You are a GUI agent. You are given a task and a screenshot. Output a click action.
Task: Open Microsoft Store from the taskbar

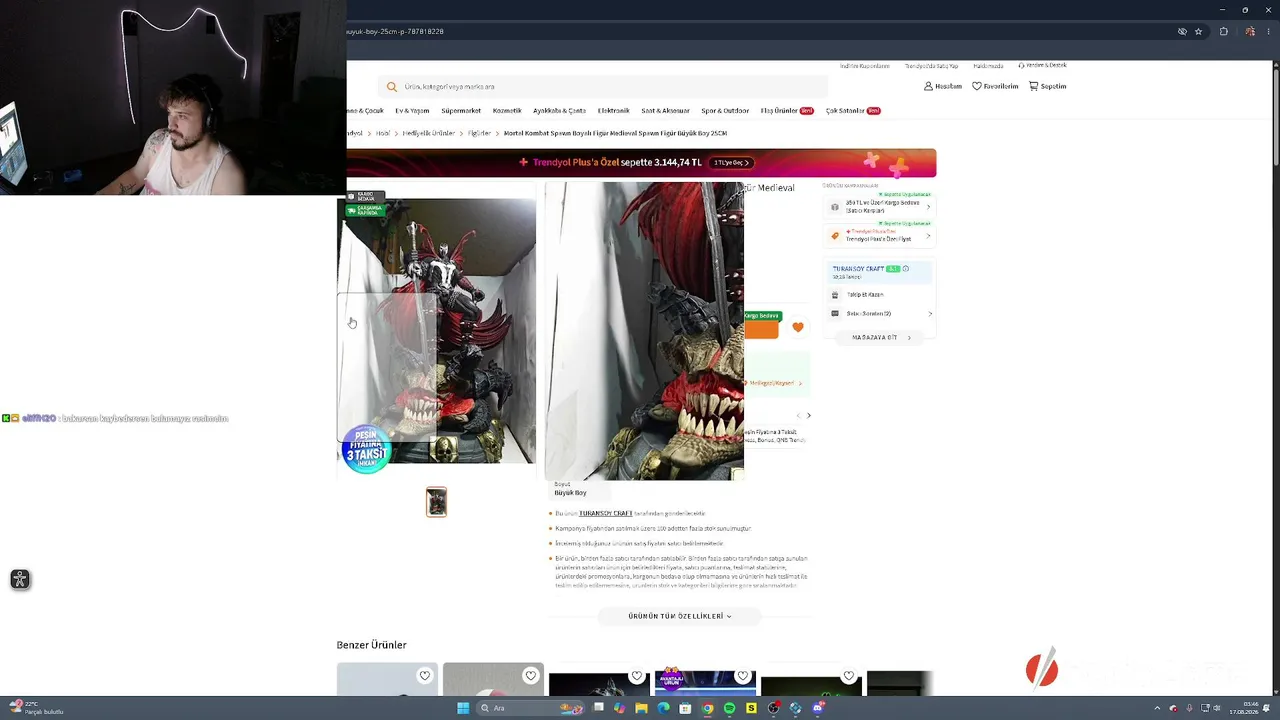pyautogui.click(x=685, y=708)
